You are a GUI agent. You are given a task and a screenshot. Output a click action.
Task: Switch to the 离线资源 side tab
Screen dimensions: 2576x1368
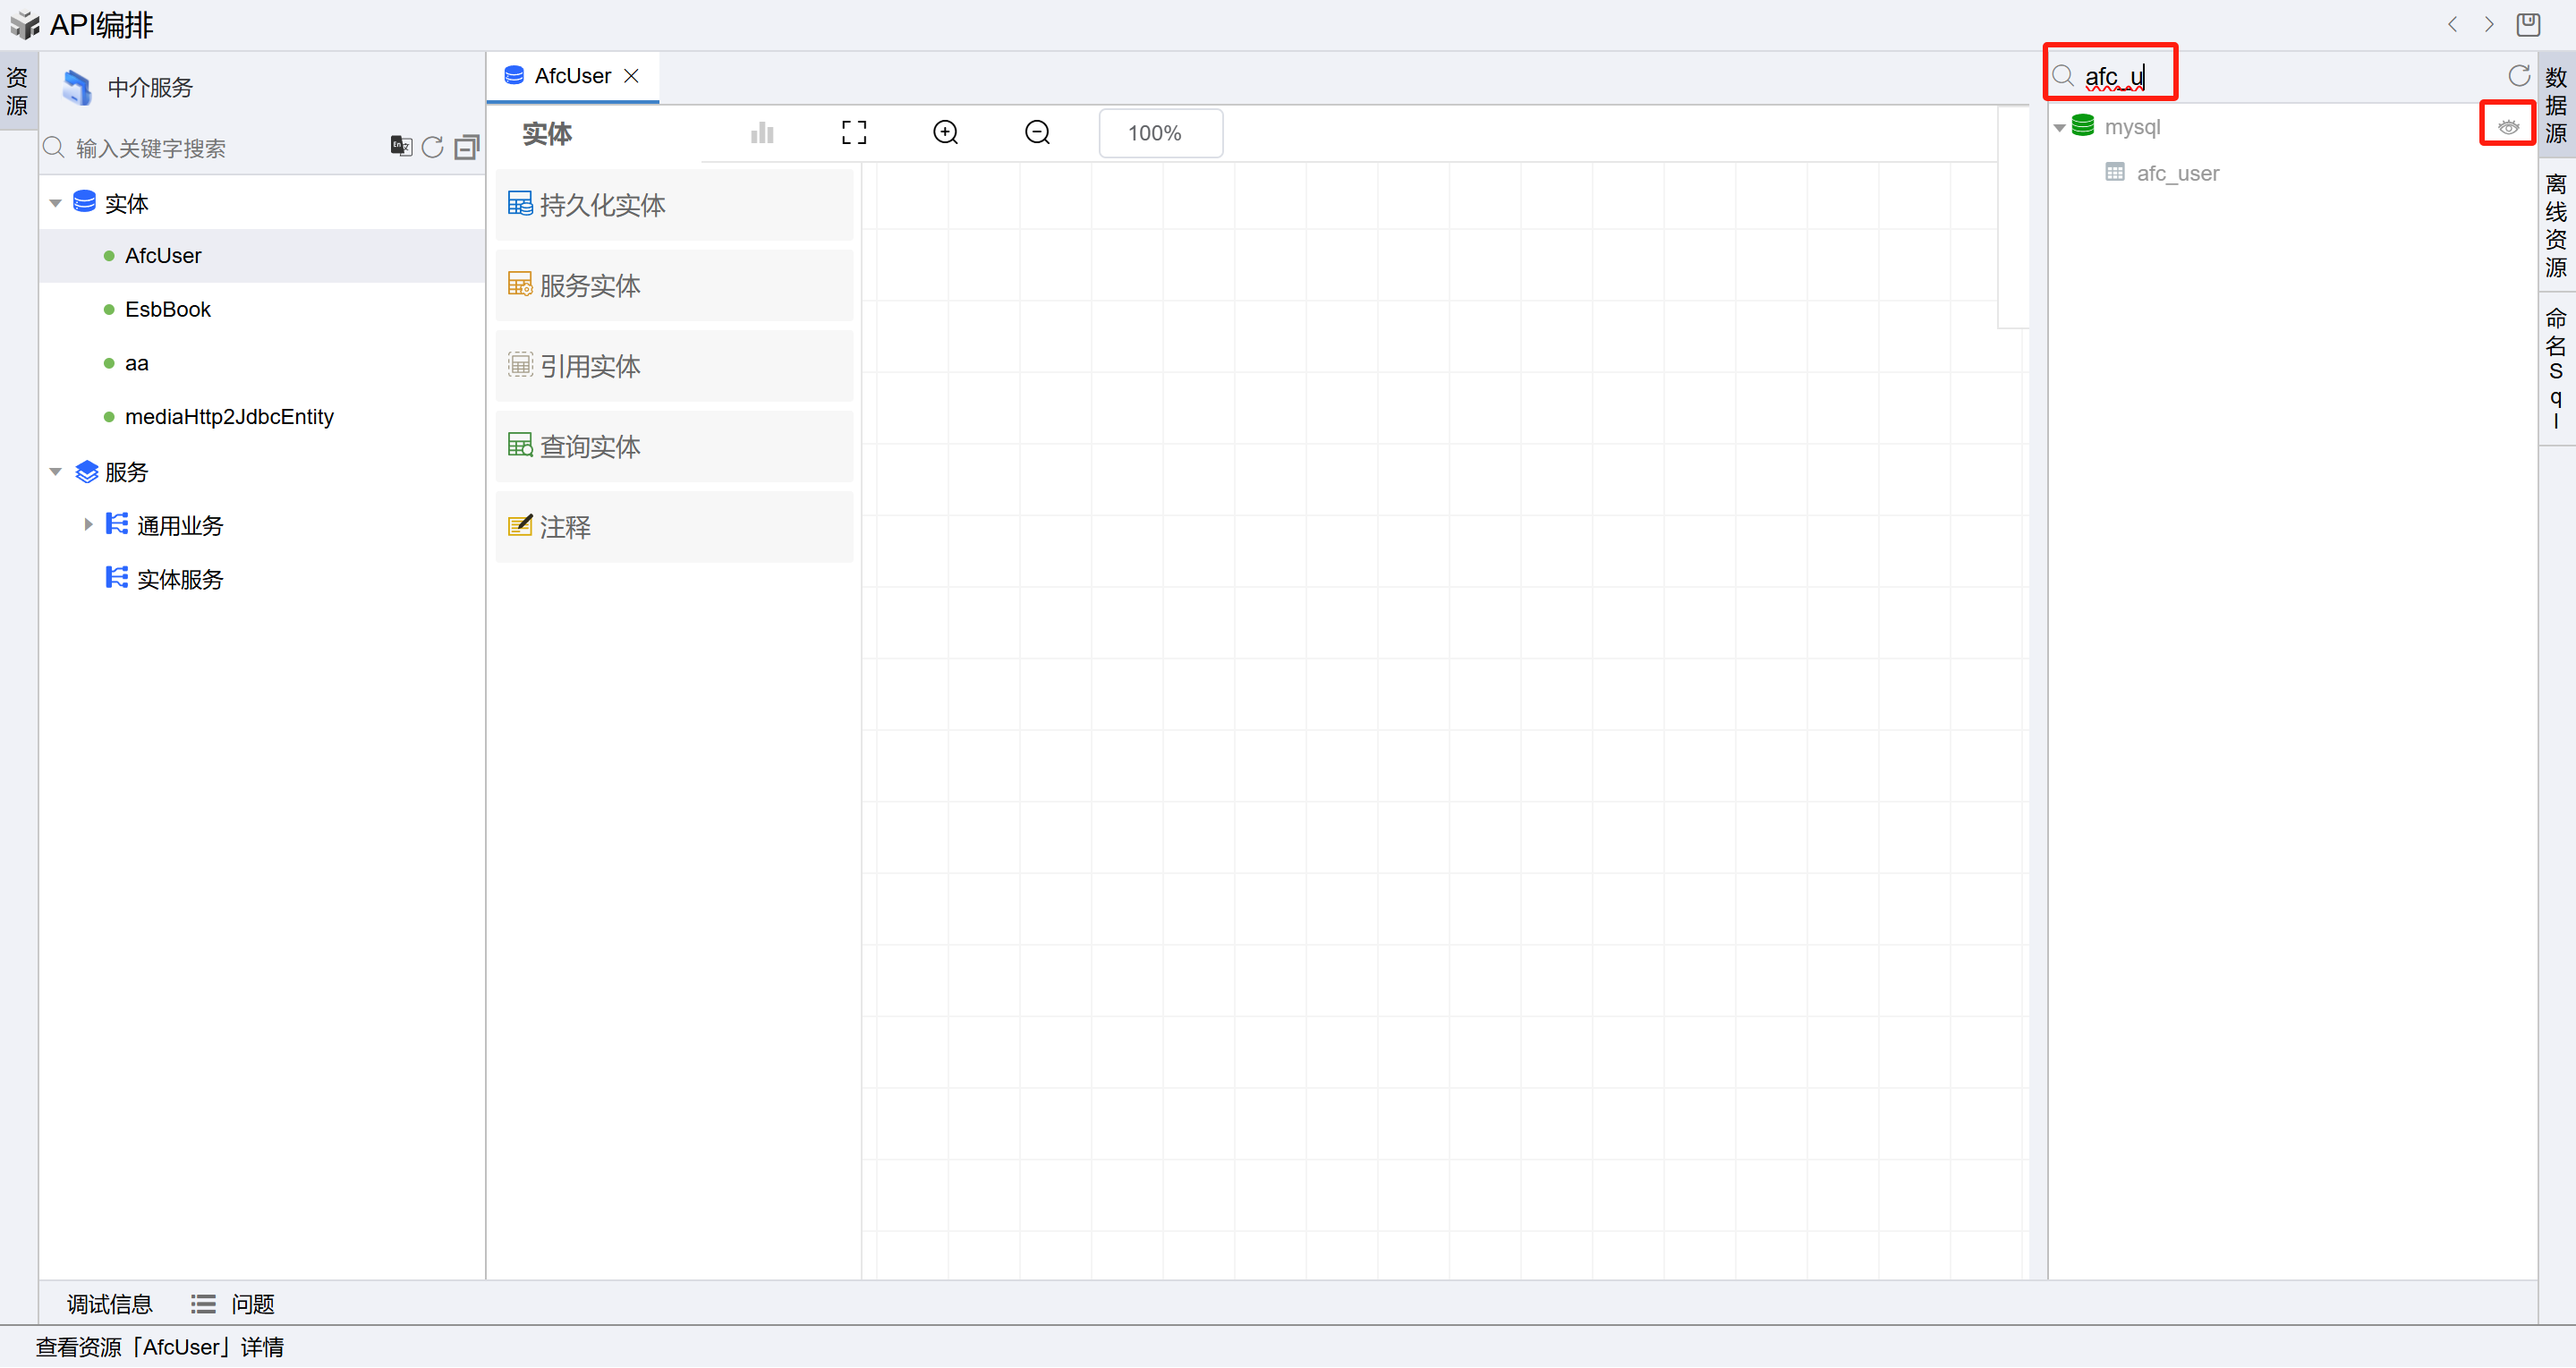2555,225
